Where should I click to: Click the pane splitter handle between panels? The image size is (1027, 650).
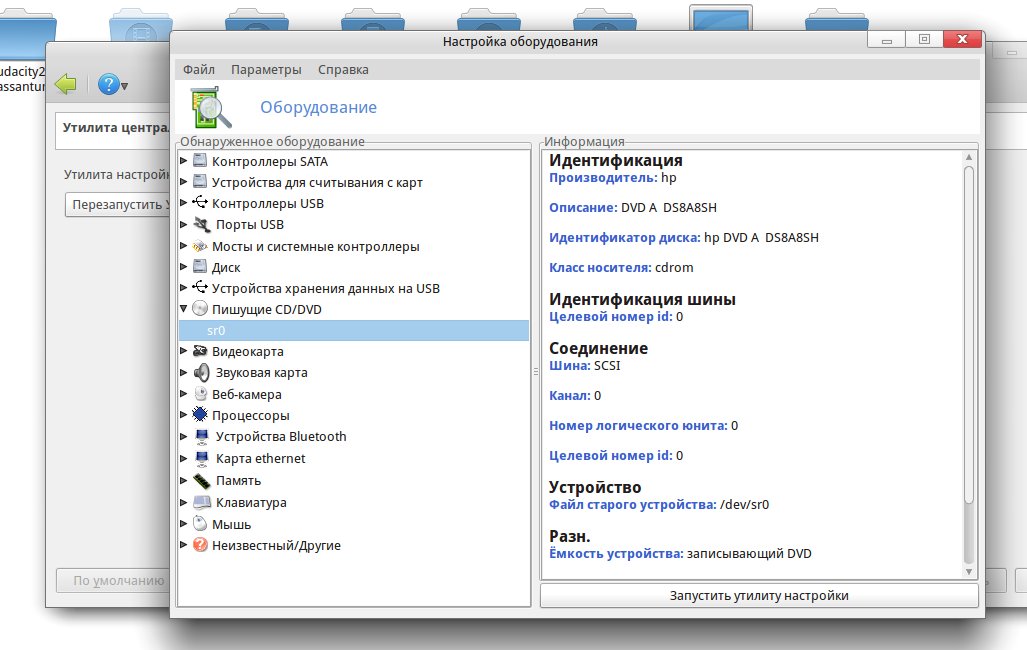coord(535,372)
